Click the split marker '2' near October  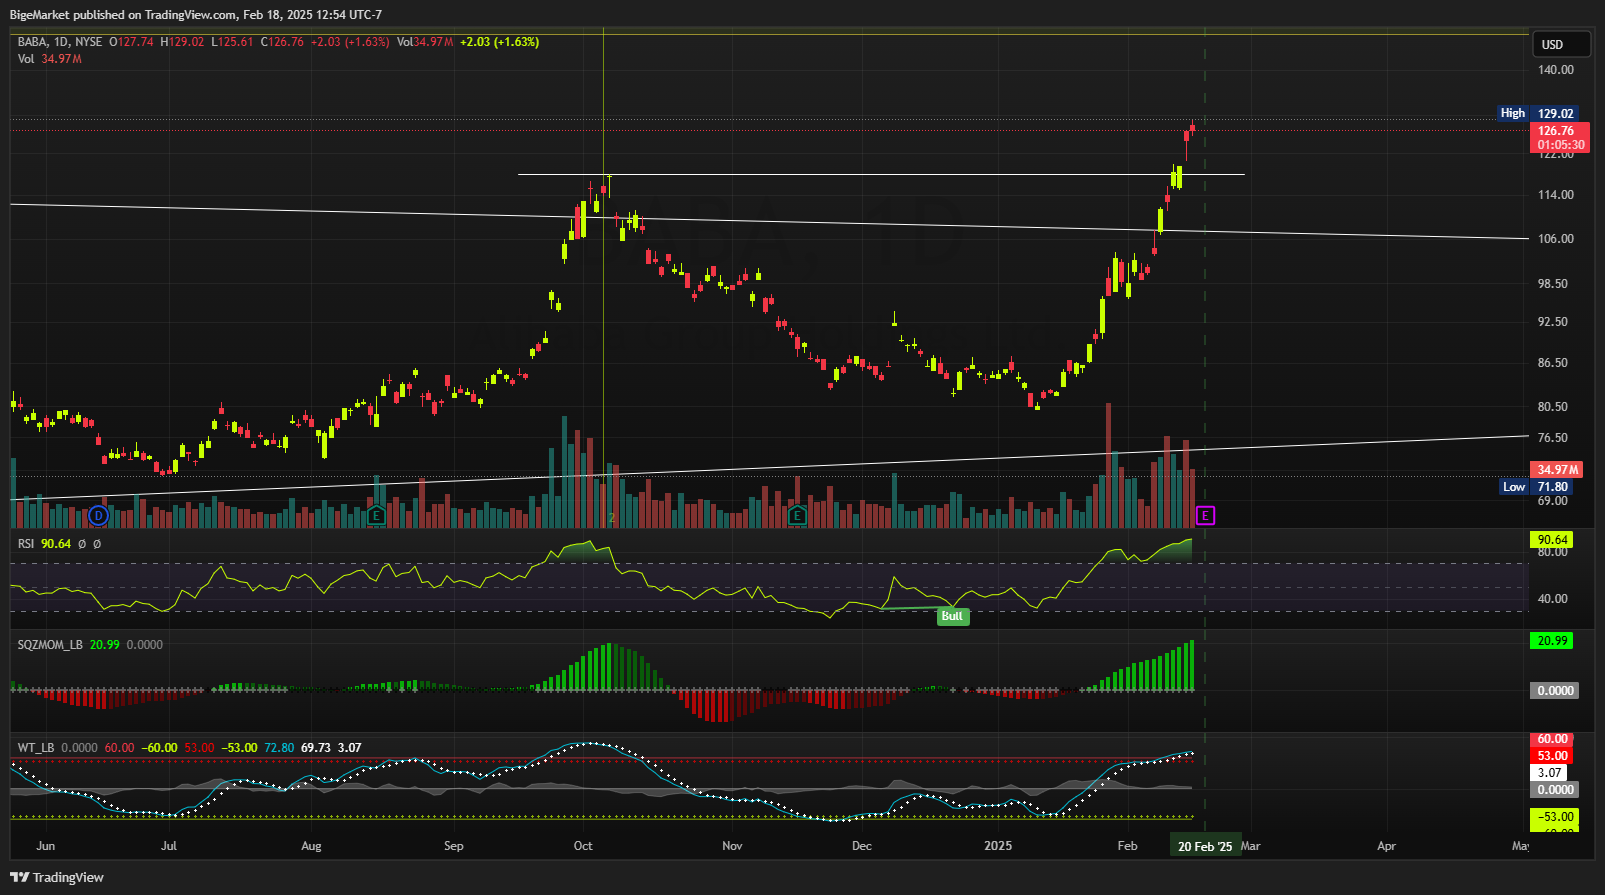(612, 518)
